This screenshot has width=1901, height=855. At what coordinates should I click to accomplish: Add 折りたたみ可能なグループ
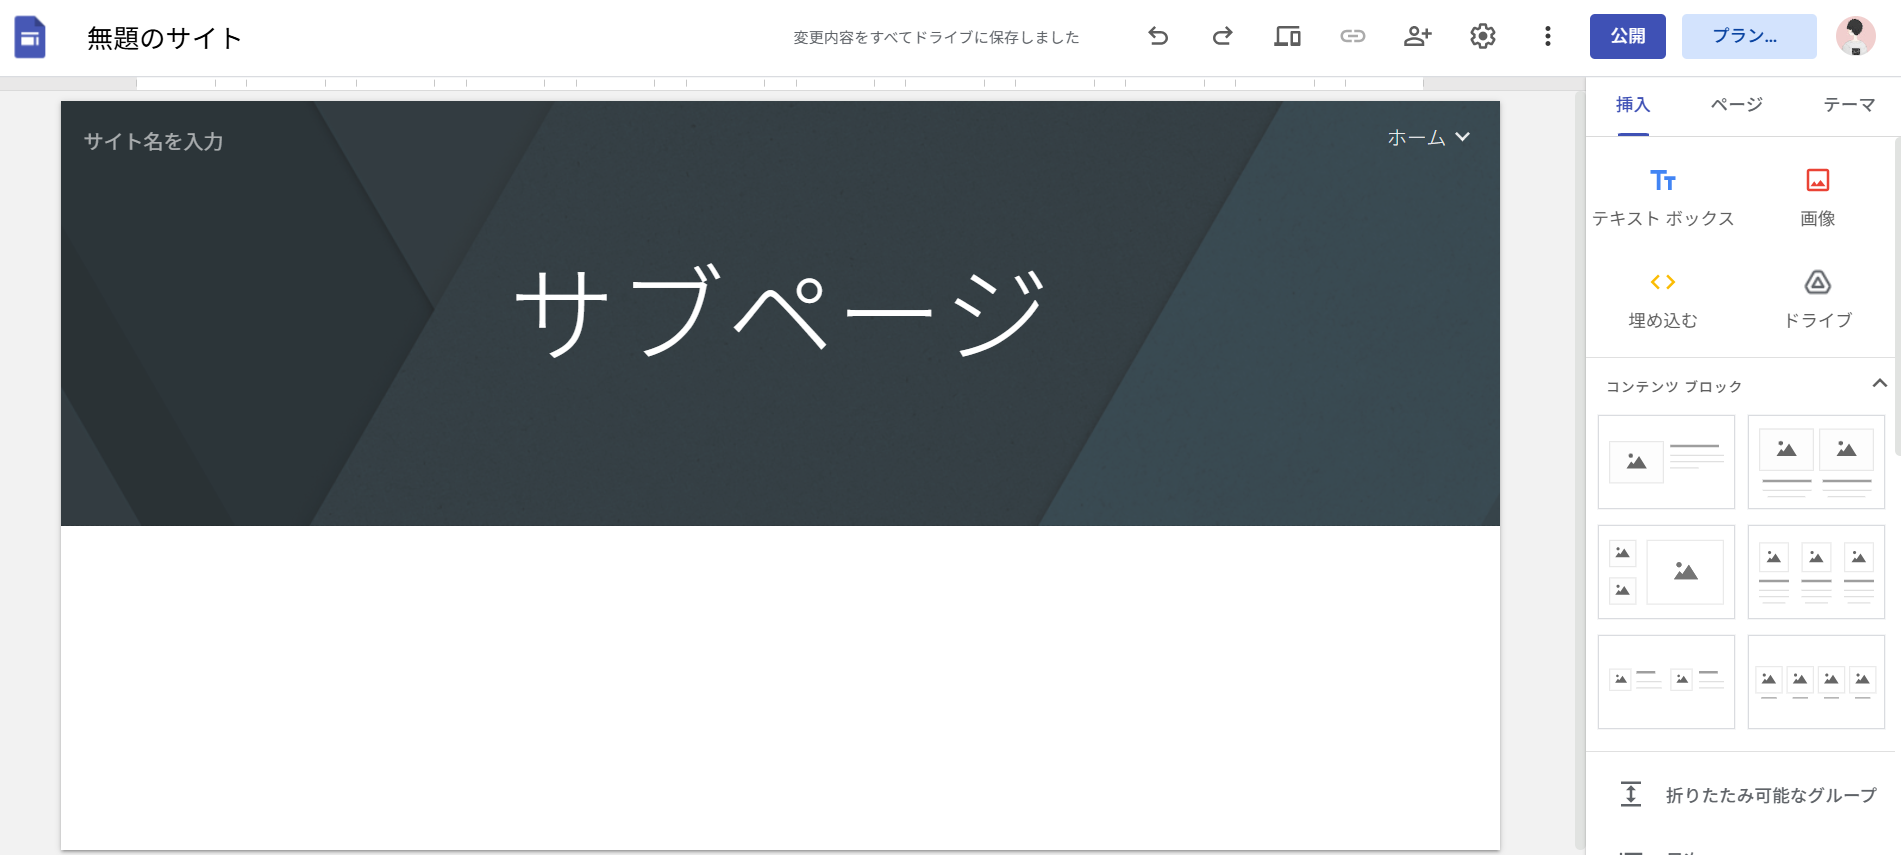pyautogui.click(x=1747, y=795)
